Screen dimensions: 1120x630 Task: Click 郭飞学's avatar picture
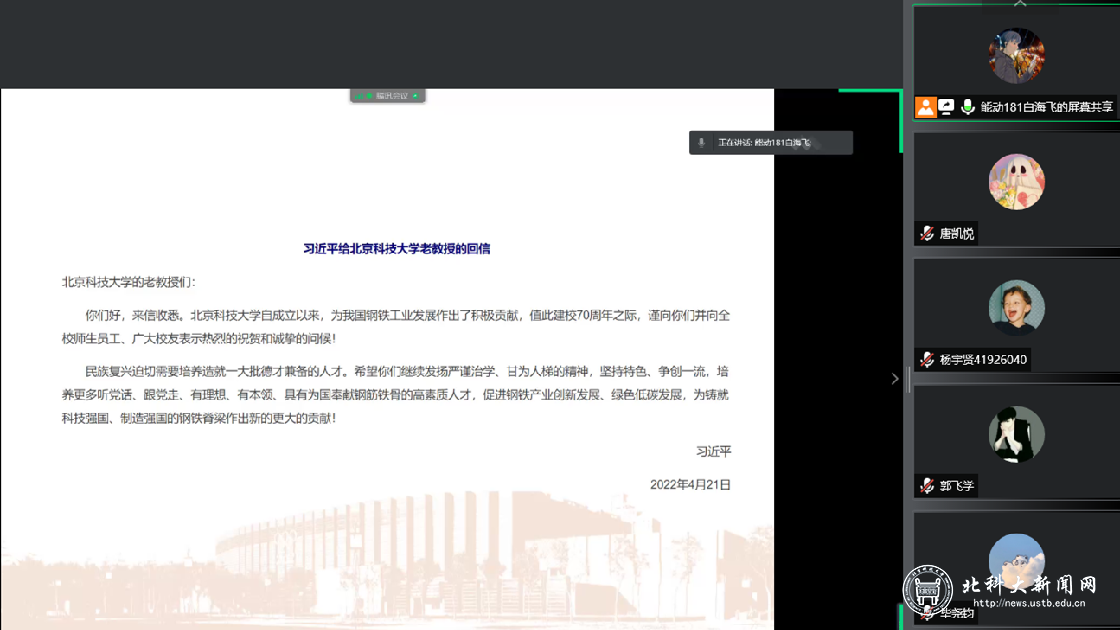coord(1016,434)
